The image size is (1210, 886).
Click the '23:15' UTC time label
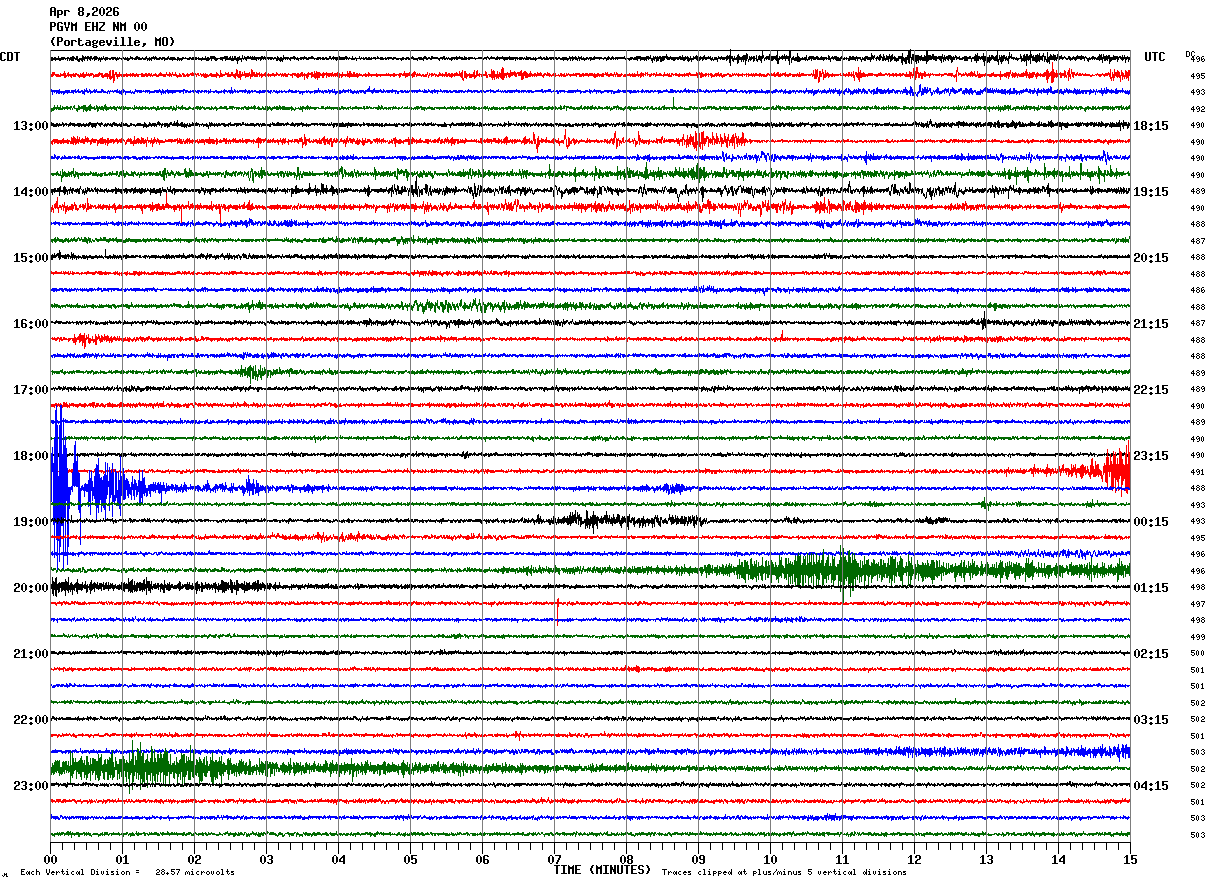tap(1151, 456)
